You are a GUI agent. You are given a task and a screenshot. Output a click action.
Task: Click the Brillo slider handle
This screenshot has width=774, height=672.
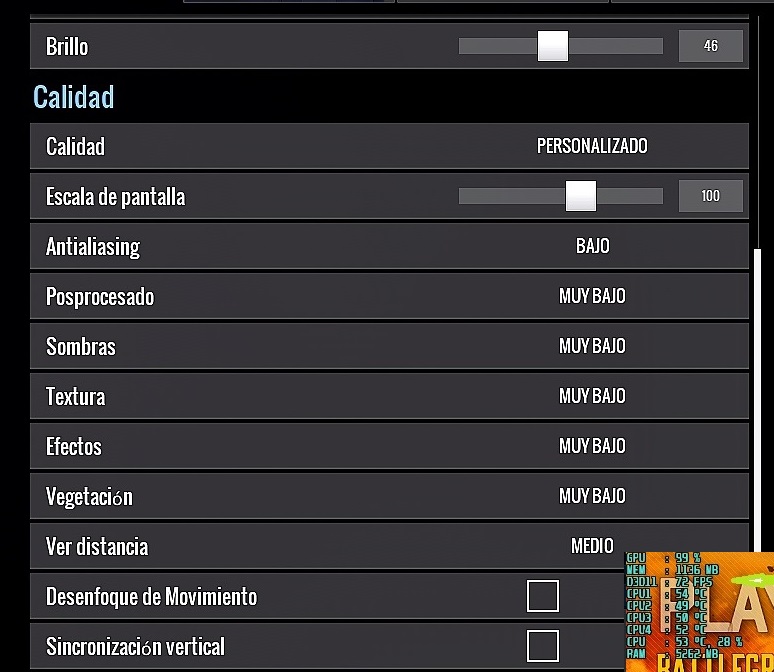(553, 46)
